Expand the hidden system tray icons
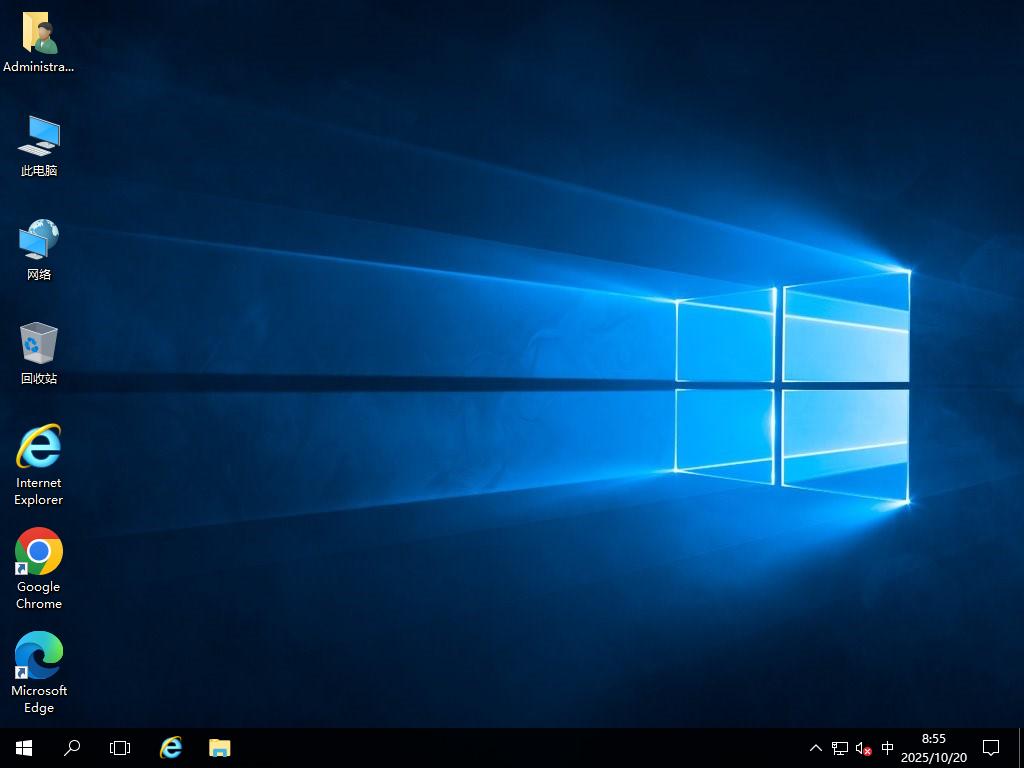The height and width of the screenshot is (768, 1024). point(815,748)
